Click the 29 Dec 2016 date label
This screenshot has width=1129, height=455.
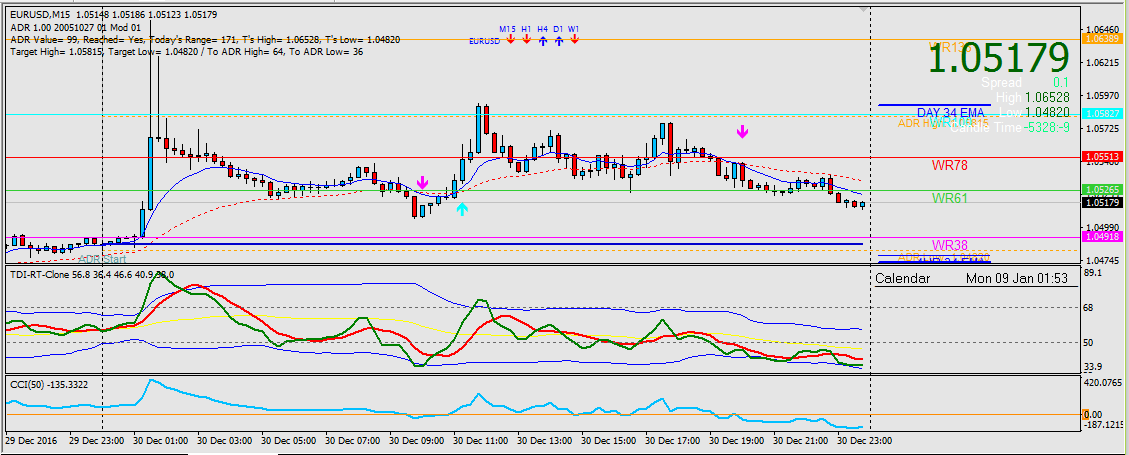tap(31, 439)
